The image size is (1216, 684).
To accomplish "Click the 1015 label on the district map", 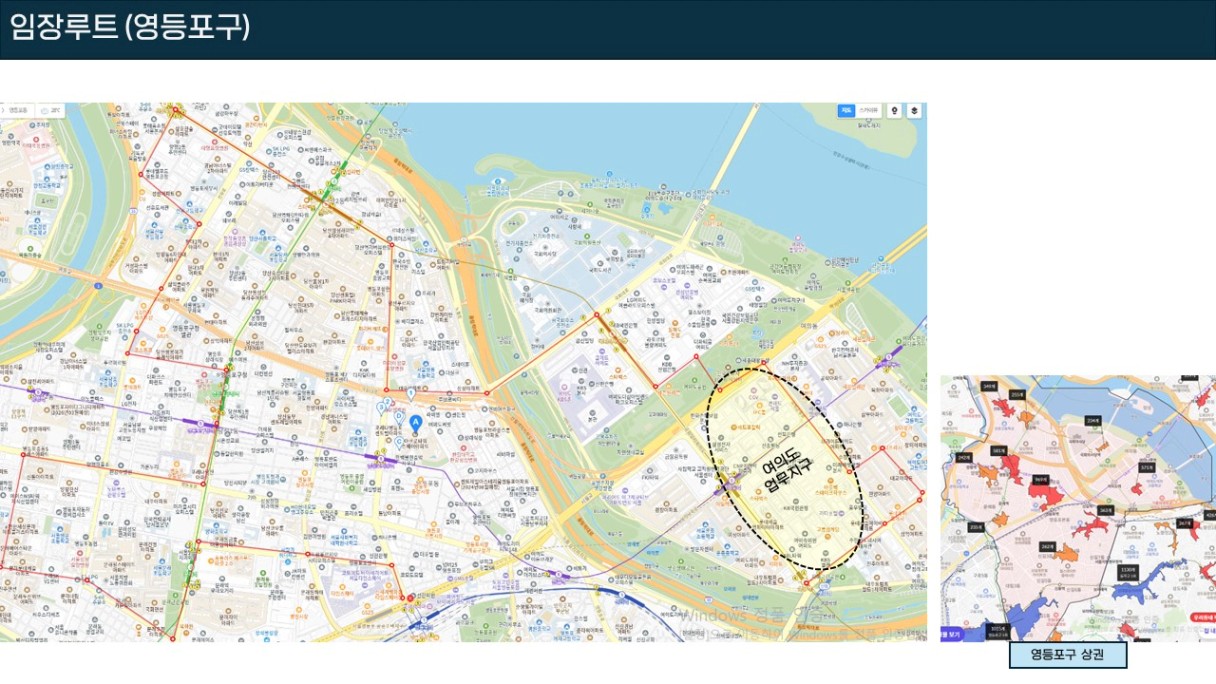I will [x=998, y=630].
